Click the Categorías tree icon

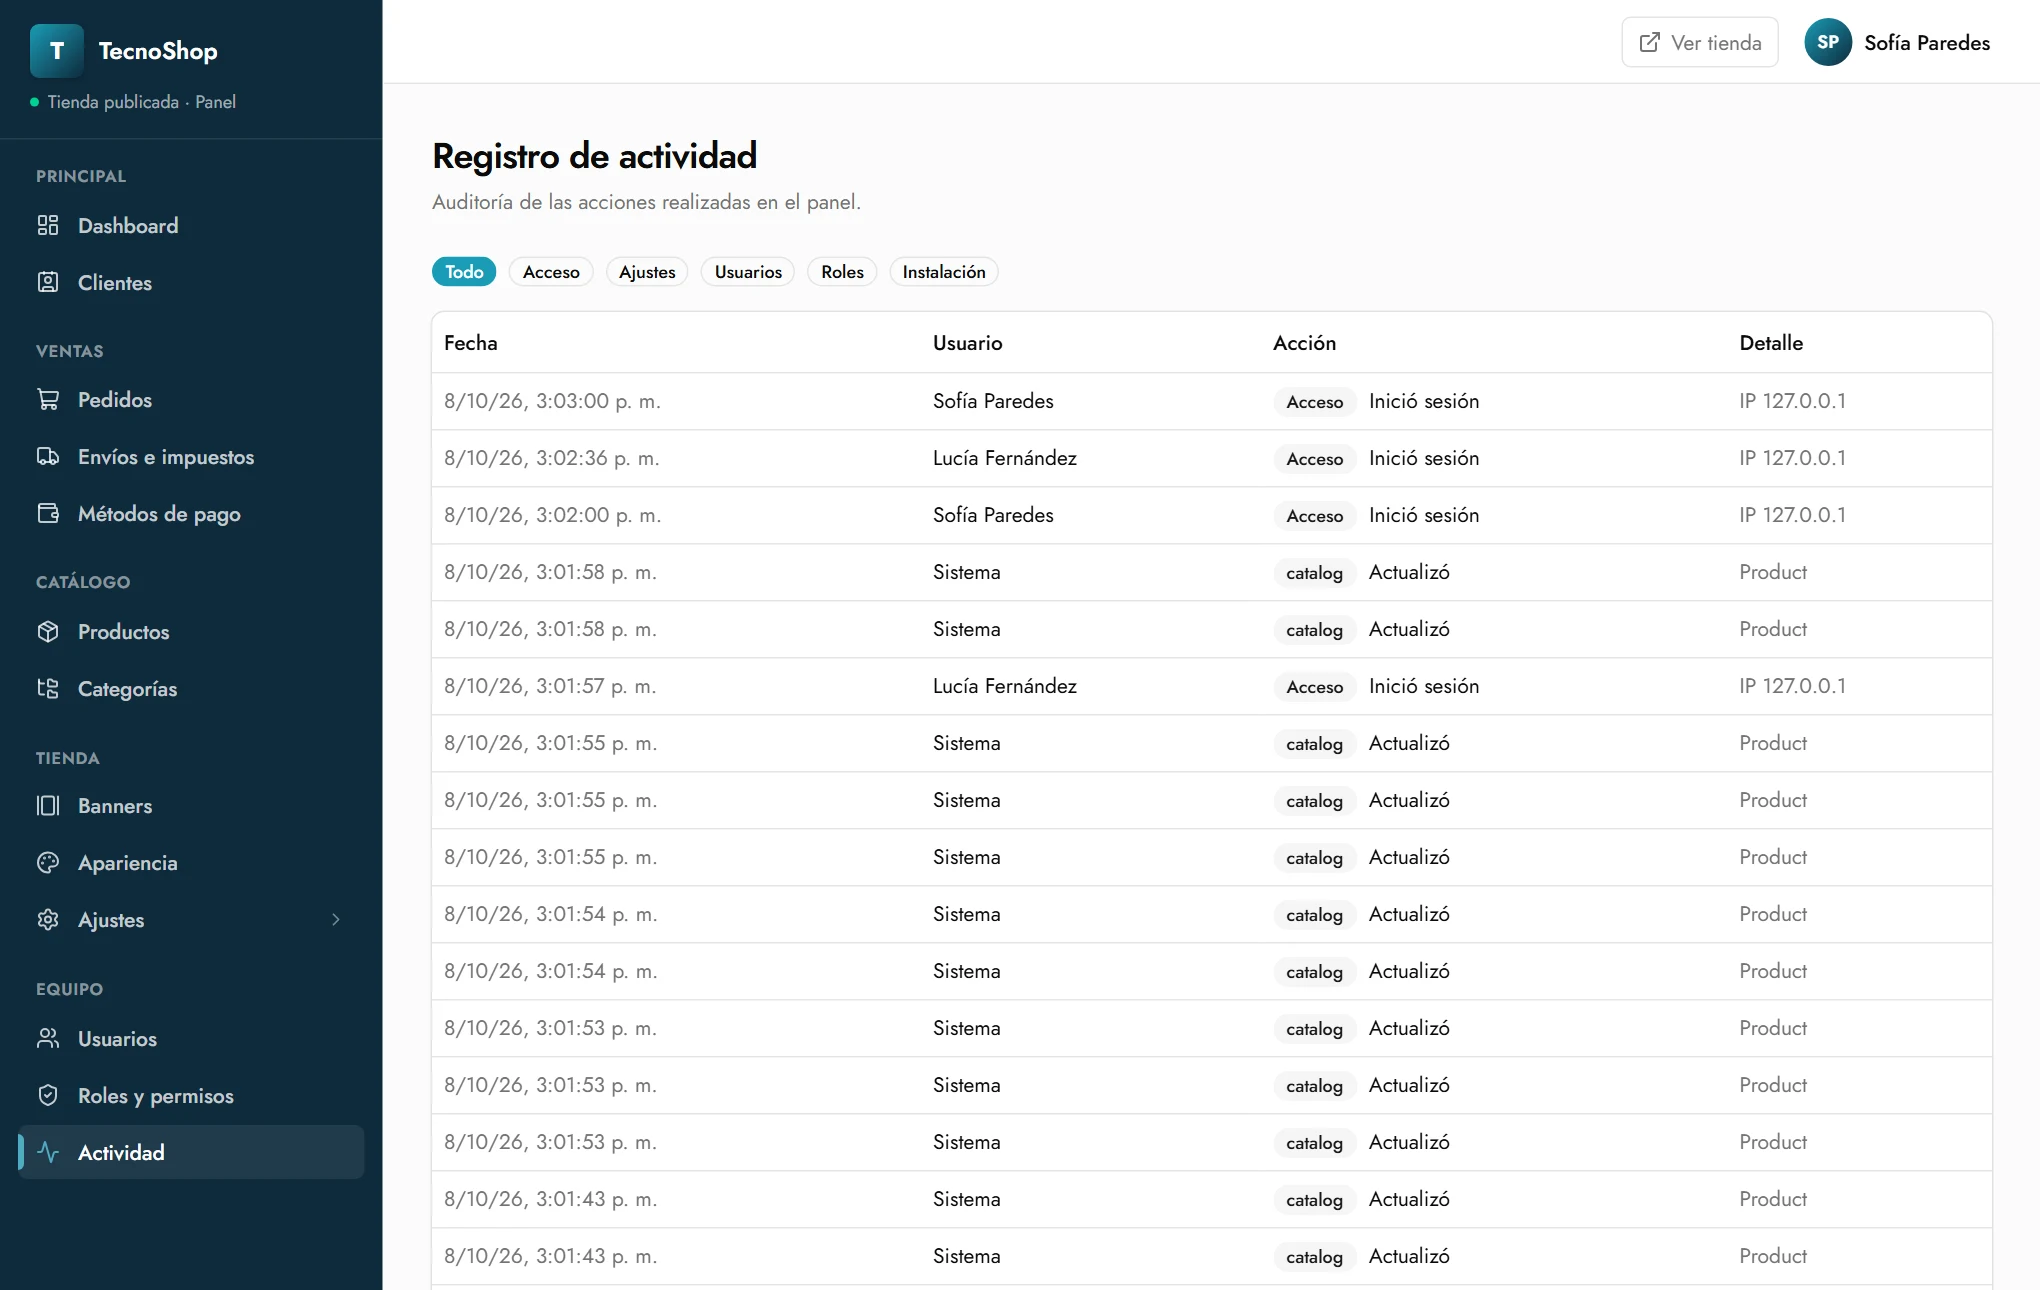click(x=48, y=688)
